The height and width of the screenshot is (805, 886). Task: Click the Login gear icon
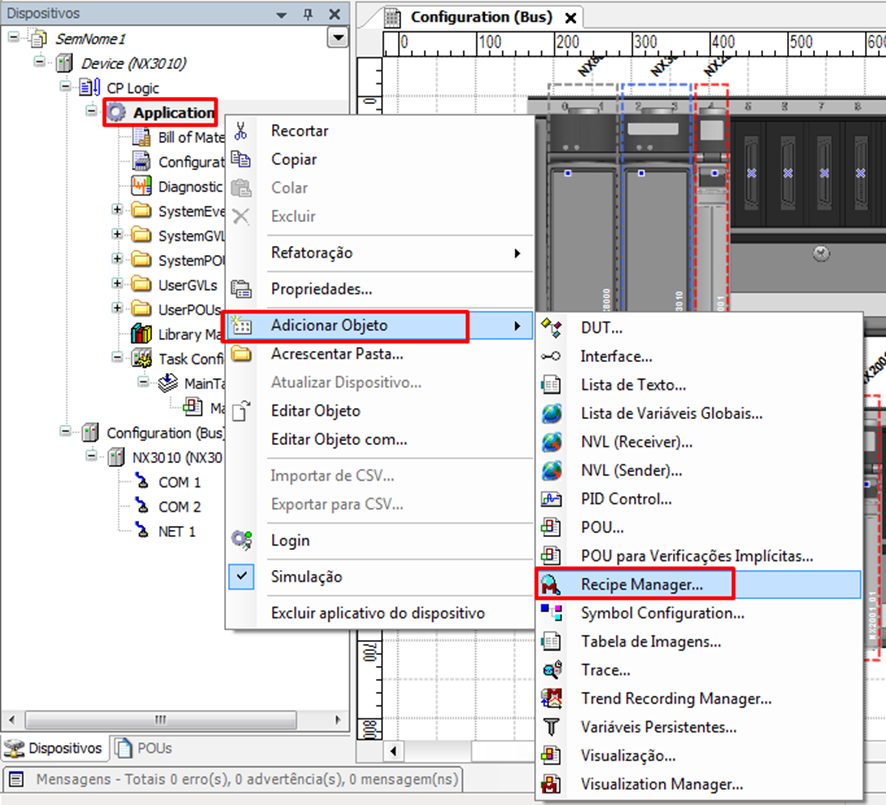[241, 540]
